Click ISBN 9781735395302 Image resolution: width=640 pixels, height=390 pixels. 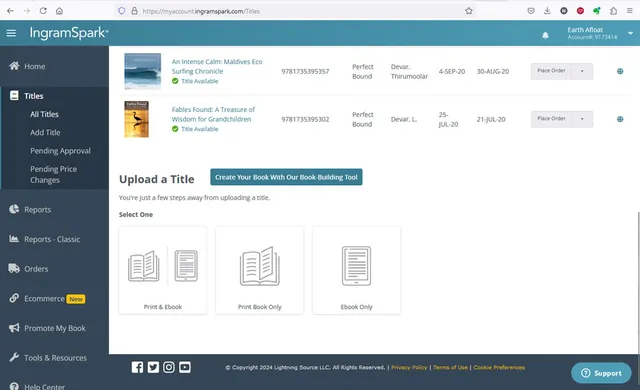click(x=305, y=119)
